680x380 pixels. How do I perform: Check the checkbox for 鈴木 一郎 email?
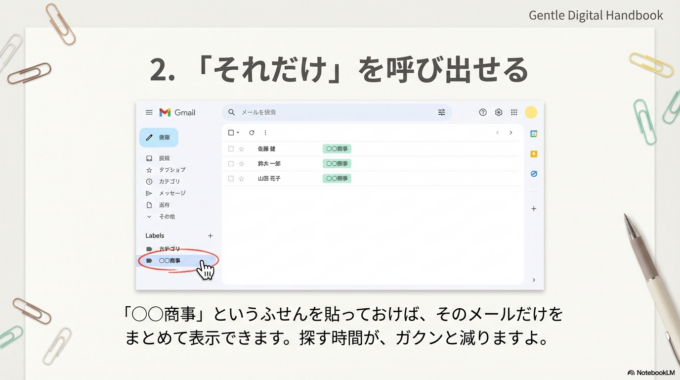[231, 164]
